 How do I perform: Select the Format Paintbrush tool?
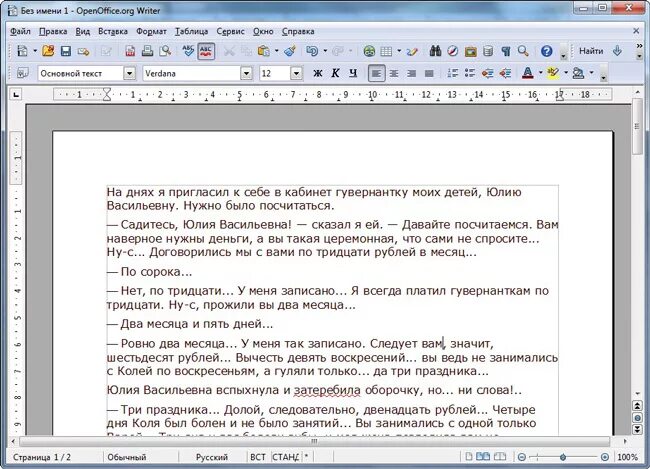(x=290, y=51)
